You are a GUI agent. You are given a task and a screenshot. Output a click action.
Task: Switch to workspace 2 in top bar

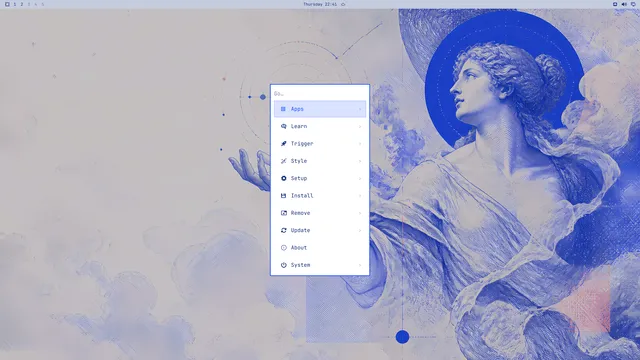(x=22, y=4)
